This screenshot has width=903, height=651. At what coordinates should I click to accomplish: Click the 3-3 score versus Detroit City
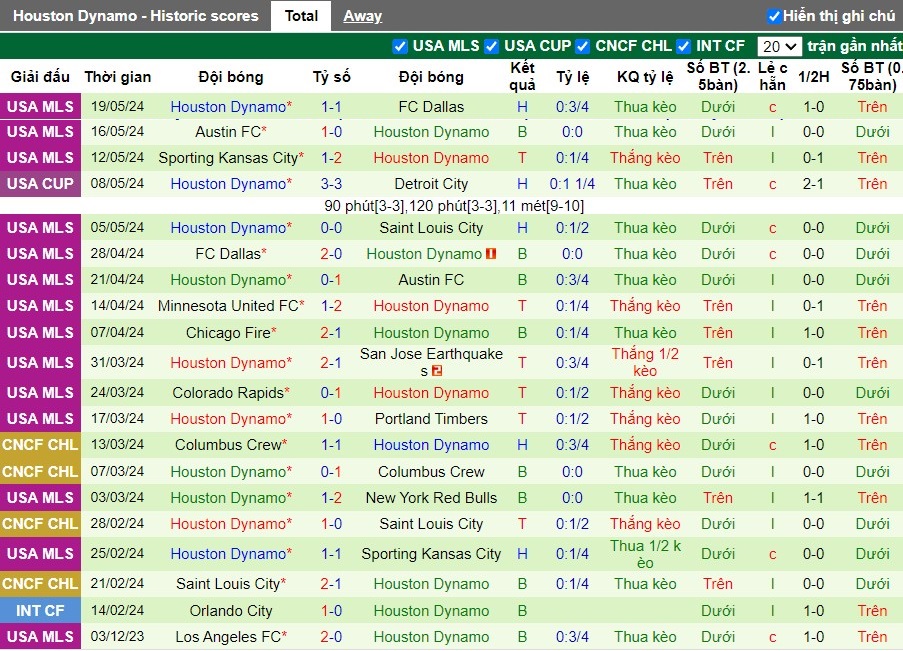331,184
